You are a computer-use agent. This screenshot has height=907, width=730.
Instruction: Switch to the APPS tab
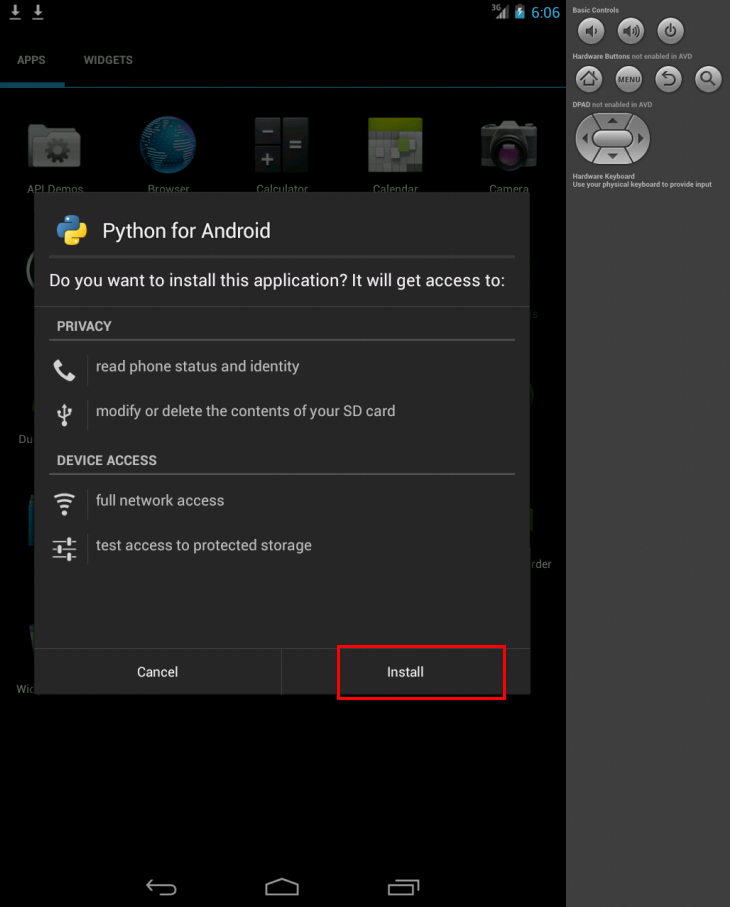[x=31, y=60]
